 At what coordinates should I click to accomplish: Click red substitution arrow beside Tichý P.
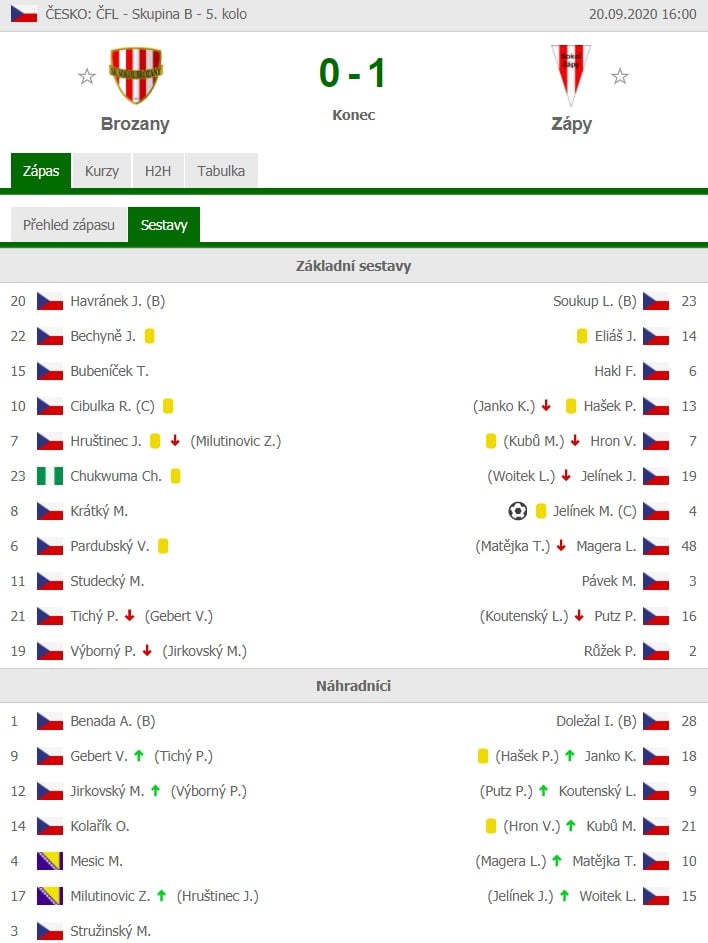click(129, 616)
